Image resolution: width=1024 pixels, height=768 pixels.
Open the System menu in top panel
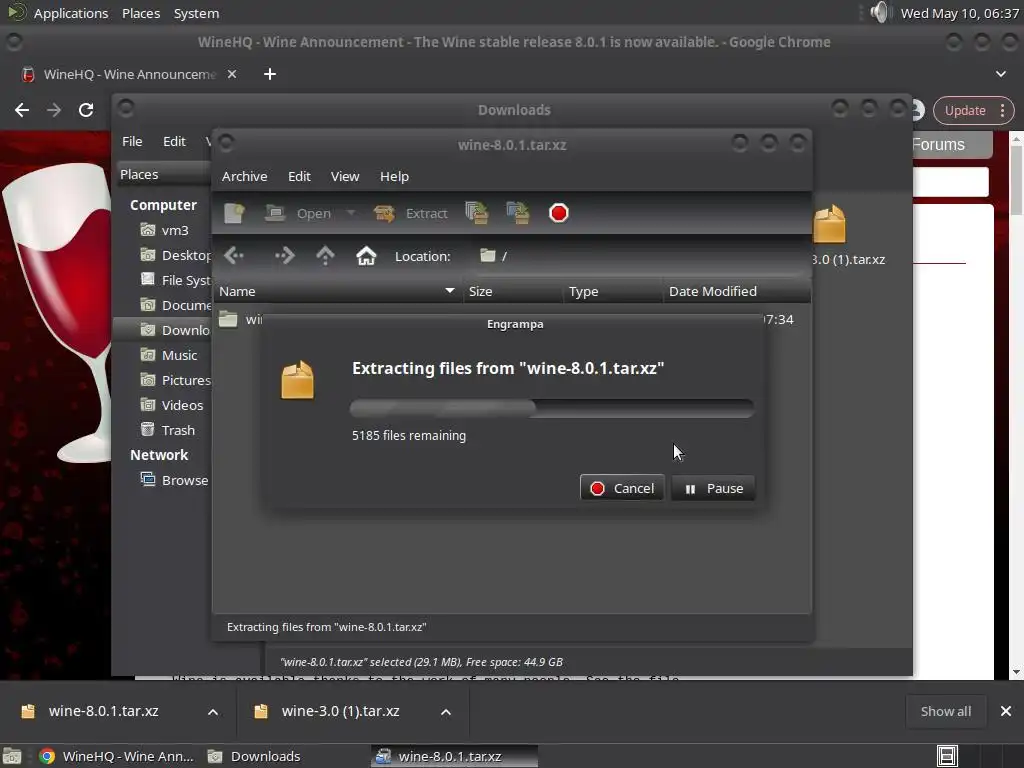[197, 13]
